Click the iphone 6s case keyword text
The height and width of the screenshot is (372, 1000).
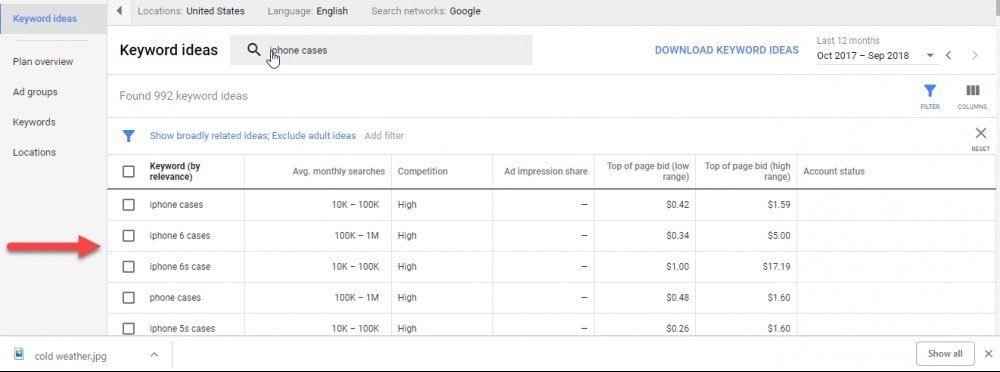[179, 267]
